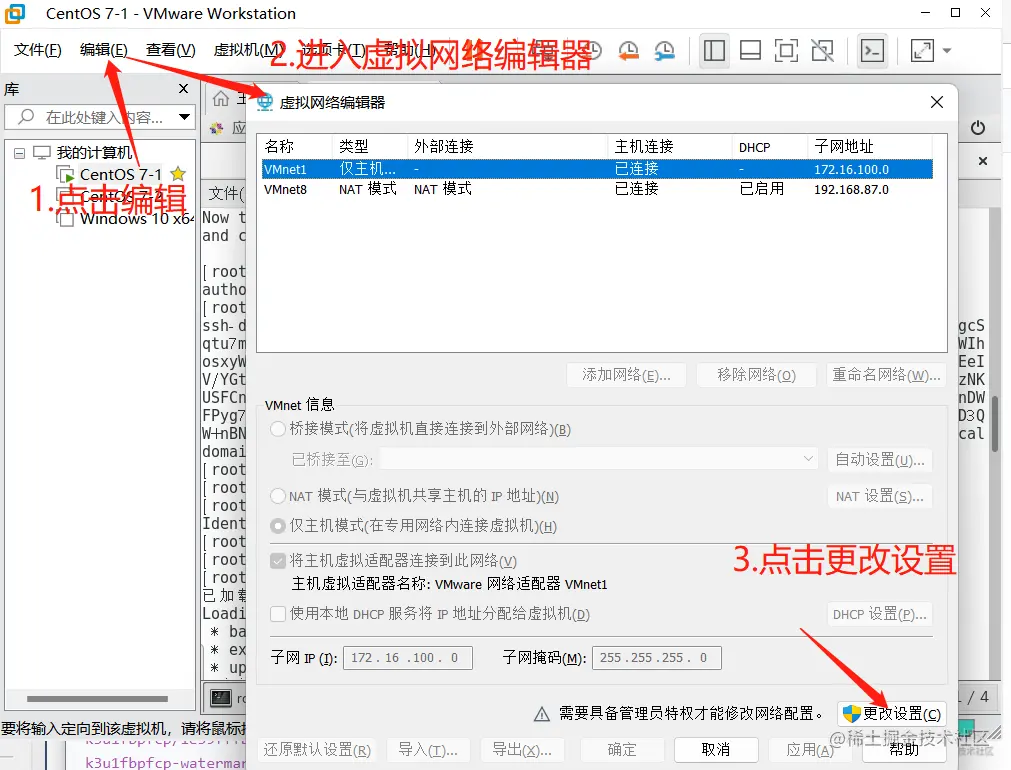Click the 添加网络 button
Screen dimensions: 1011x770
click(x=626, y=375)
